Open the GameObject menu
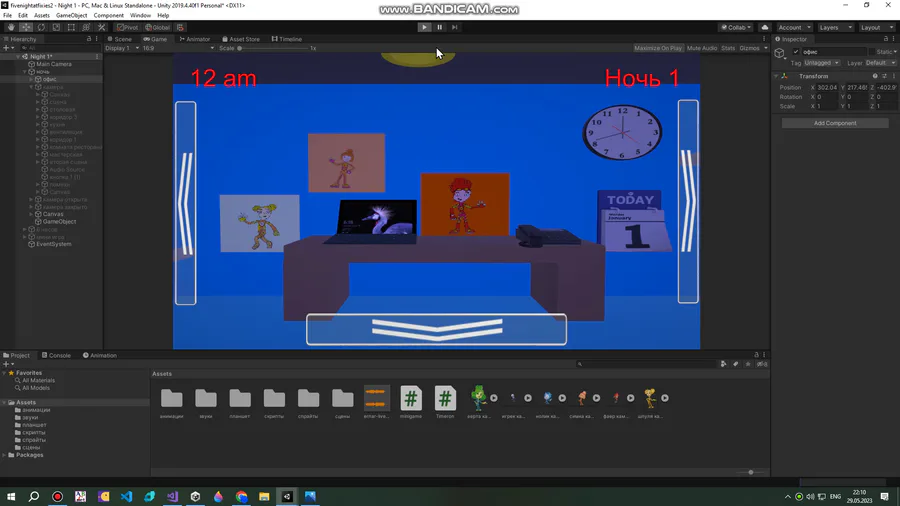 pos(71,15)
